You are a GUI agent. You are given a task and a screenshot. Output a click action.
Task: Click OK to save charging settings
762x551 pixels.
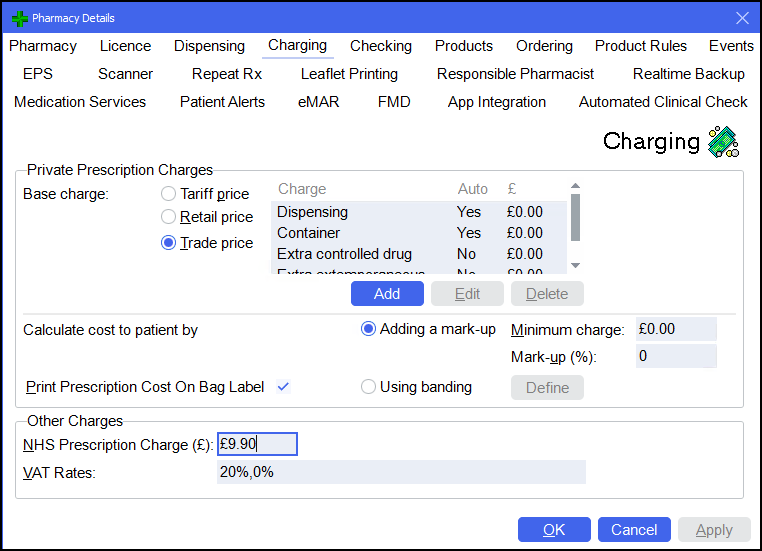(554, 530)
